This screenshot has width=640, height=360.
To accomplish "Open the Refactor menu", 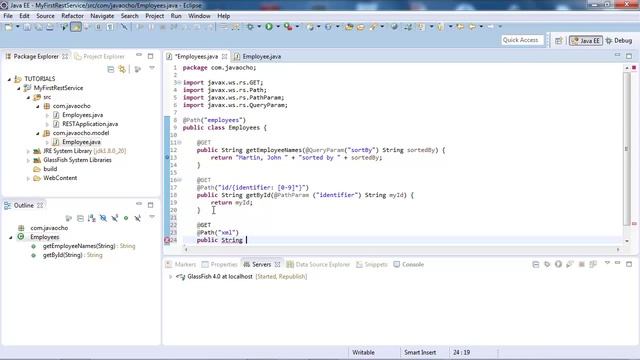I will tap(72, 16).
